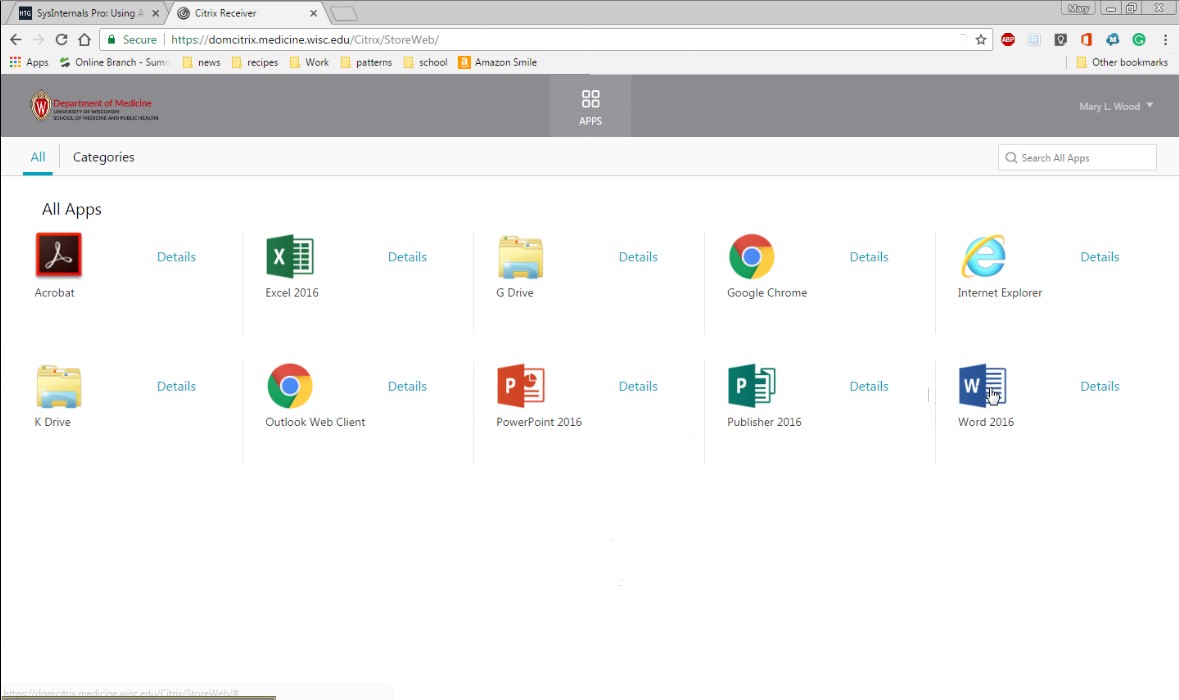Launch the Outlook Web Client icon
Screen dimensions: 1179x700
click(289, 386)
